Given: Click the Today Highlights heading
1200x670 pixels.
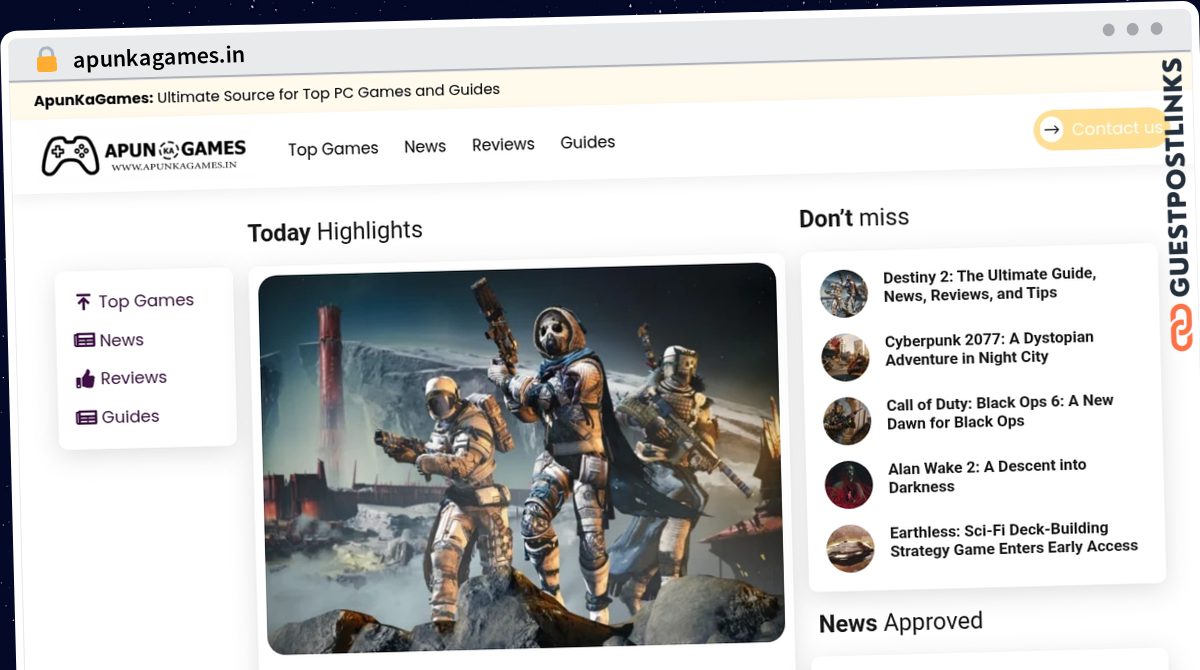Looking at the screenshot, I should [335, 232].
